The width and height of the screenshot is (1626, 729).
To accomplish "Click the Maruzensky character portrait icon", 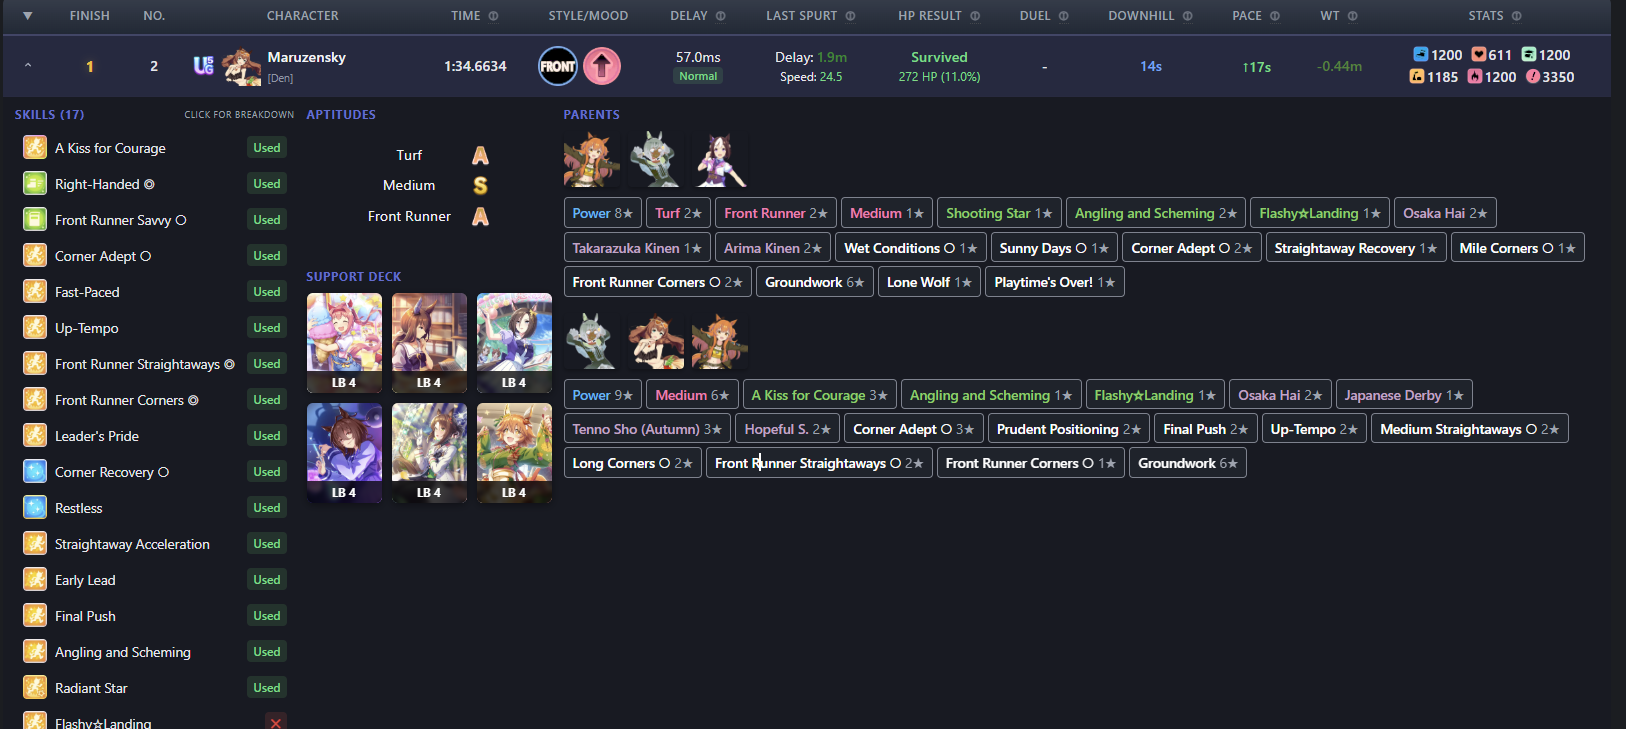I will pos(241,66).
